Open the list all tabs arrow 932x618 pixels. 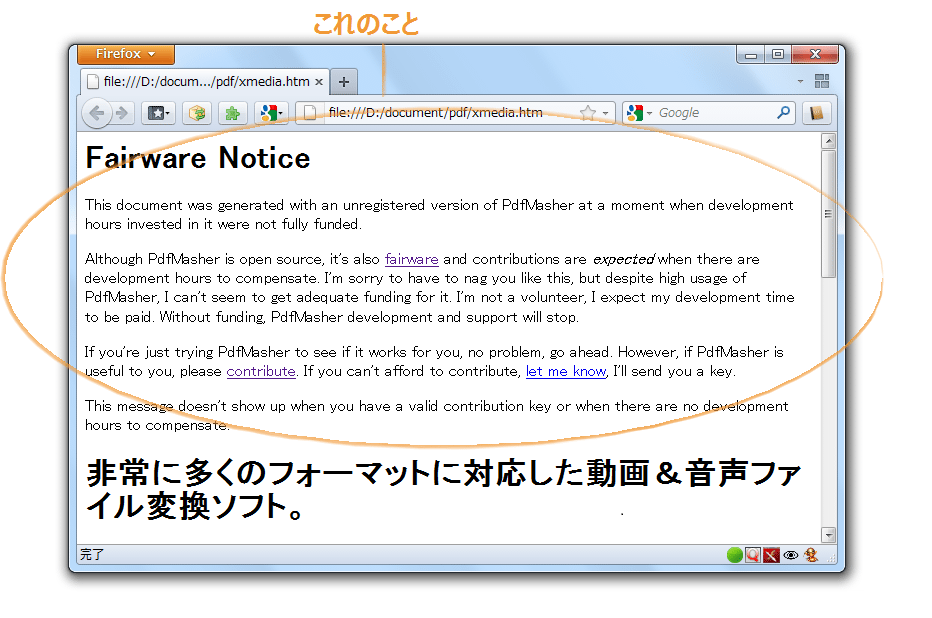pos(800,81)
